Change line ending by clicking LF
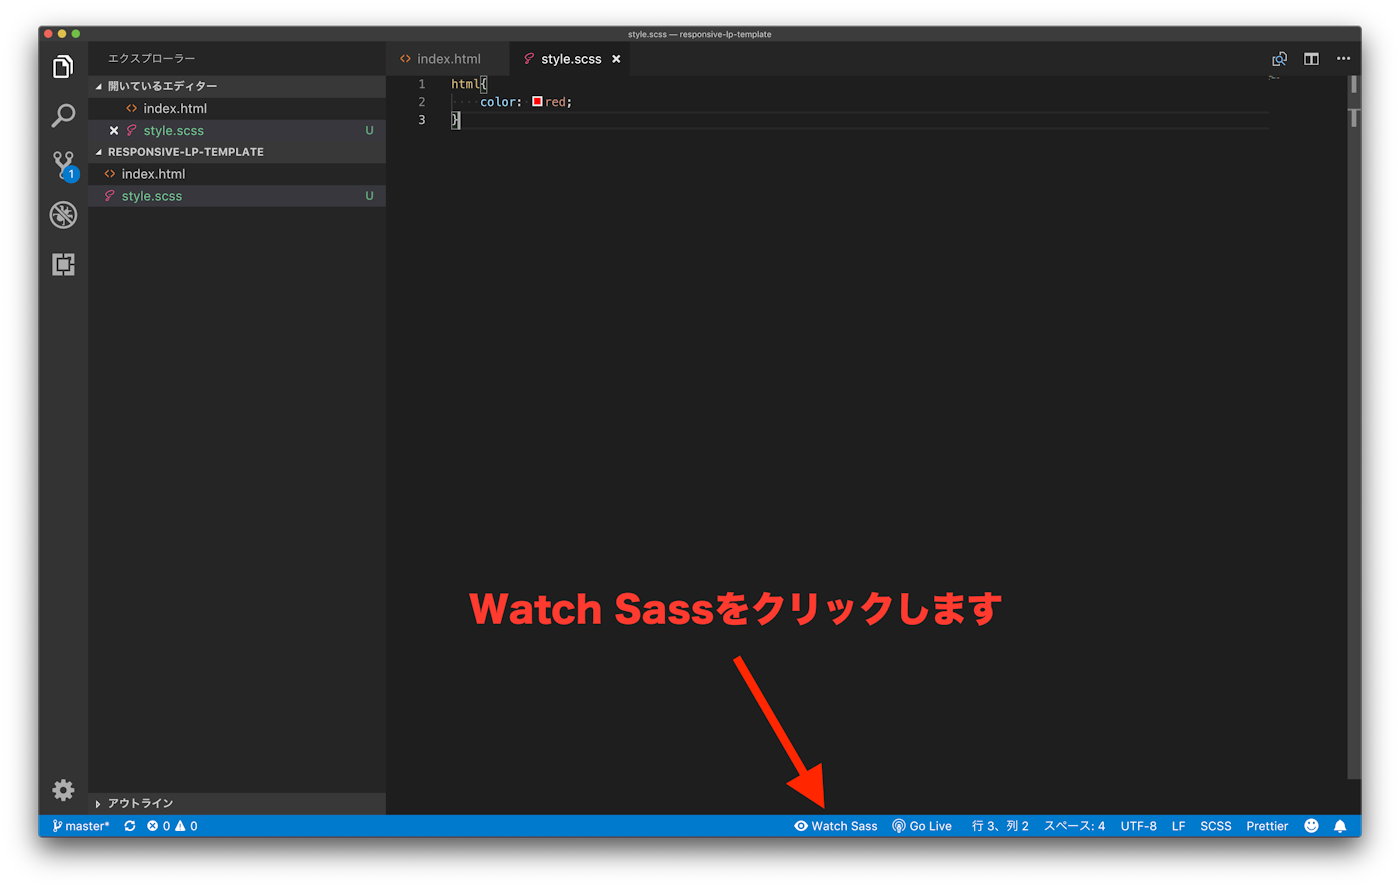1400x888 pixels. coord(1178,826)
